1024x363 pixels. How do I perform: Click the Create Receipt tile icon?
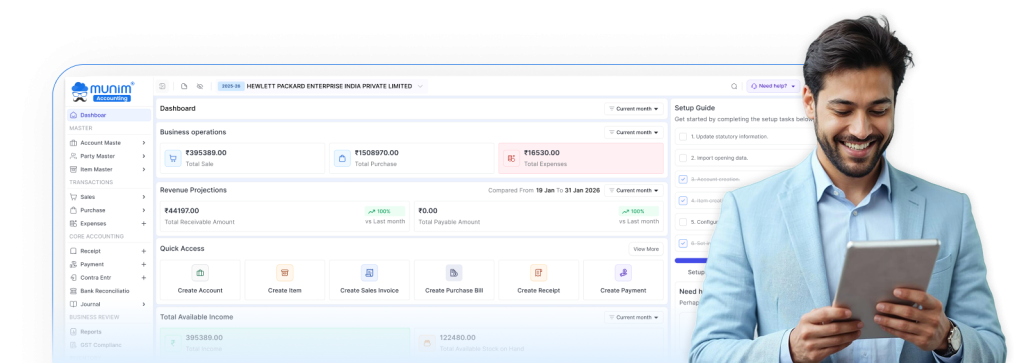[539, 273]
